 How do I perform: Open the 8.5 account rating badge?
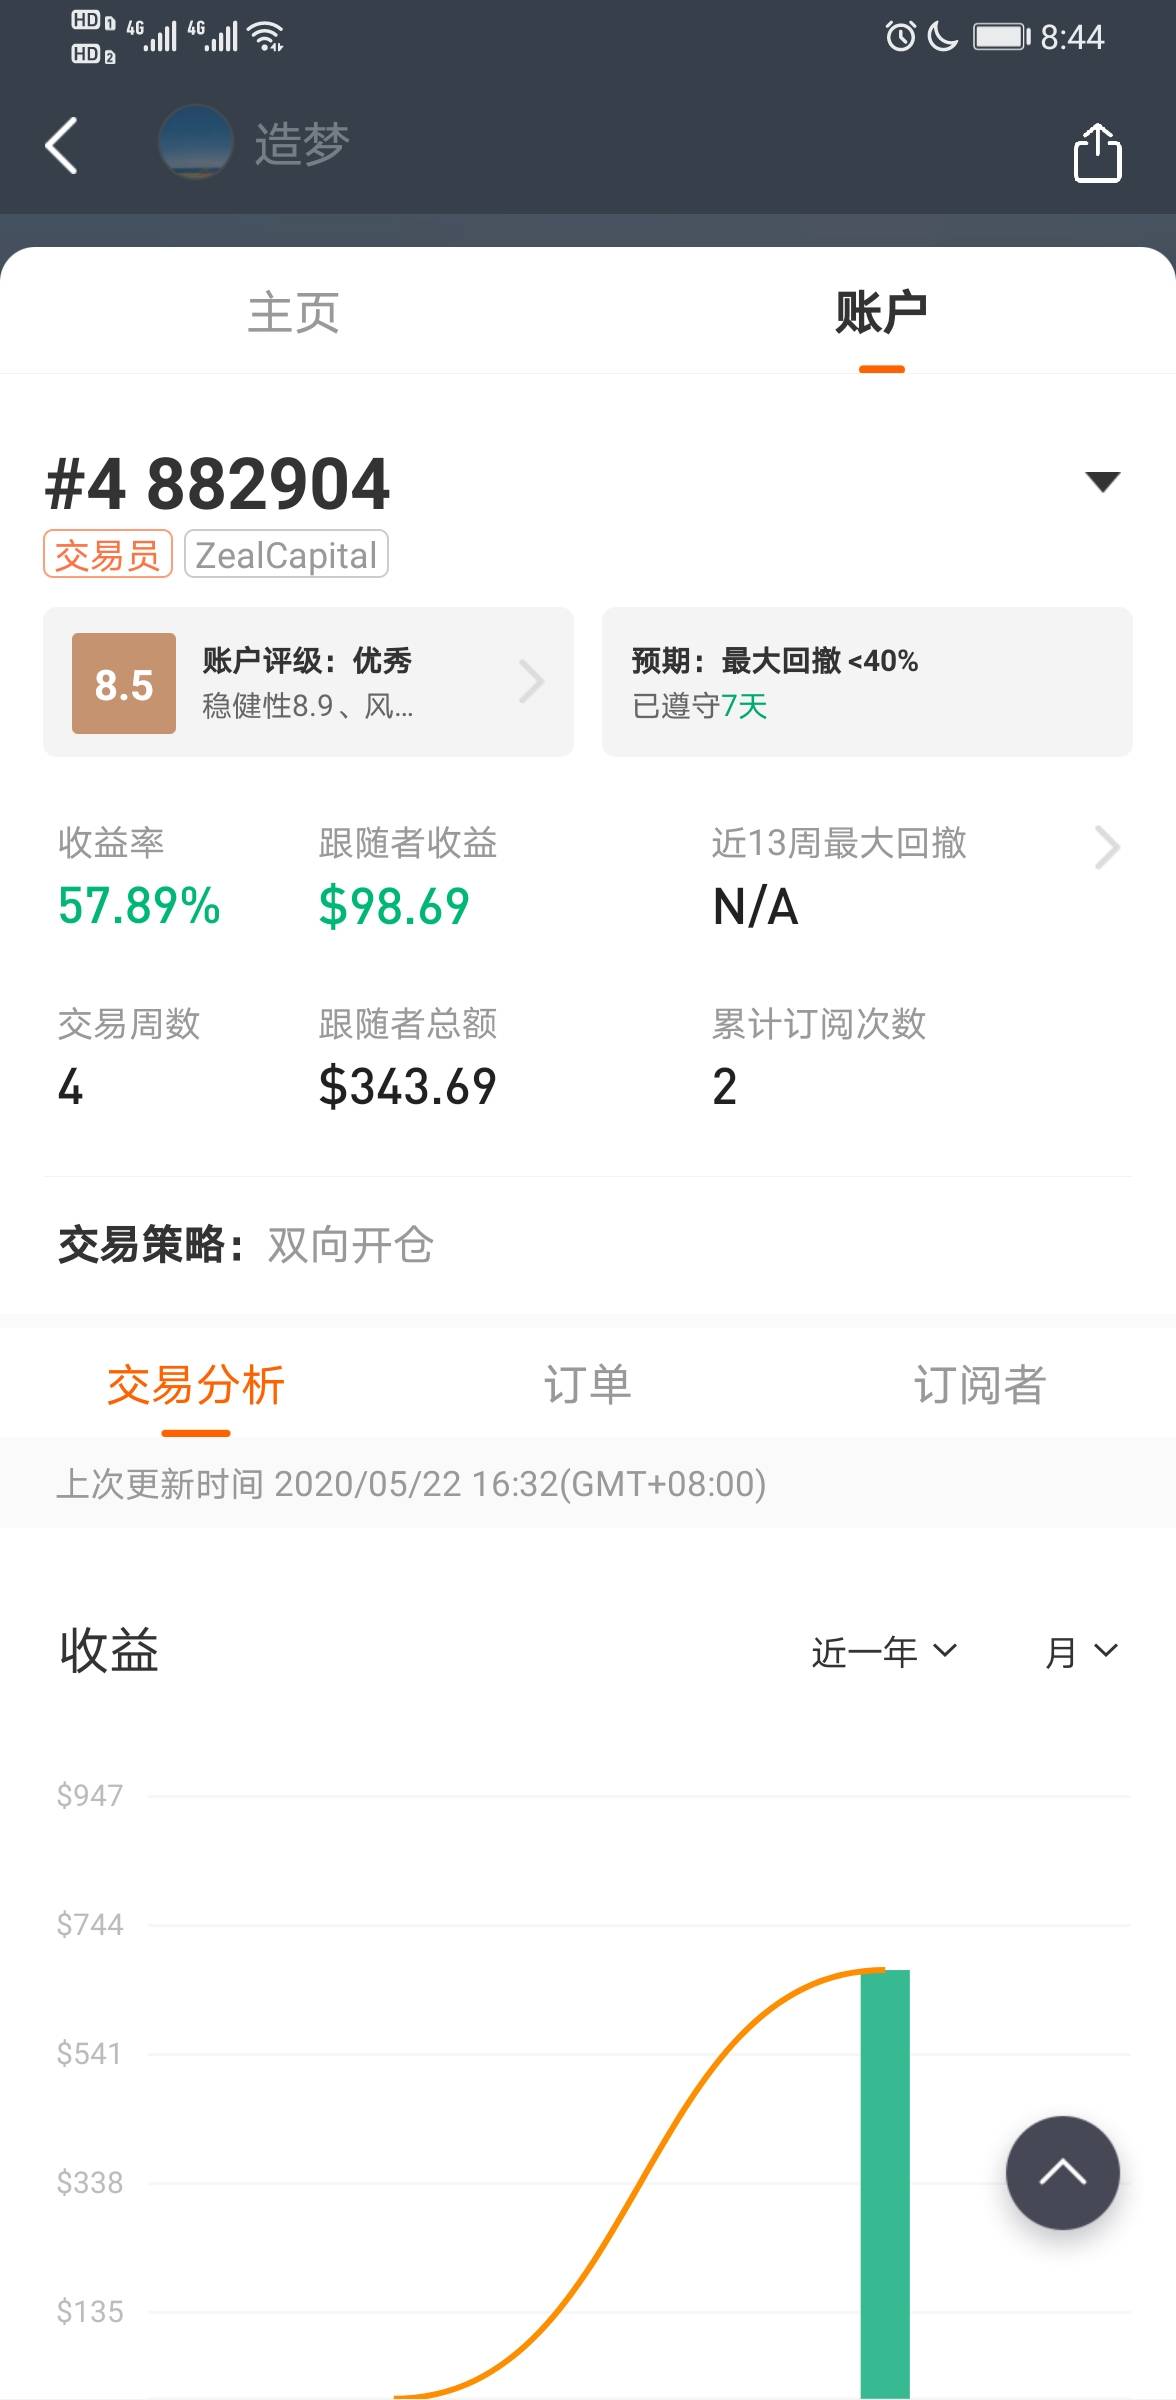tap(124, 684)
